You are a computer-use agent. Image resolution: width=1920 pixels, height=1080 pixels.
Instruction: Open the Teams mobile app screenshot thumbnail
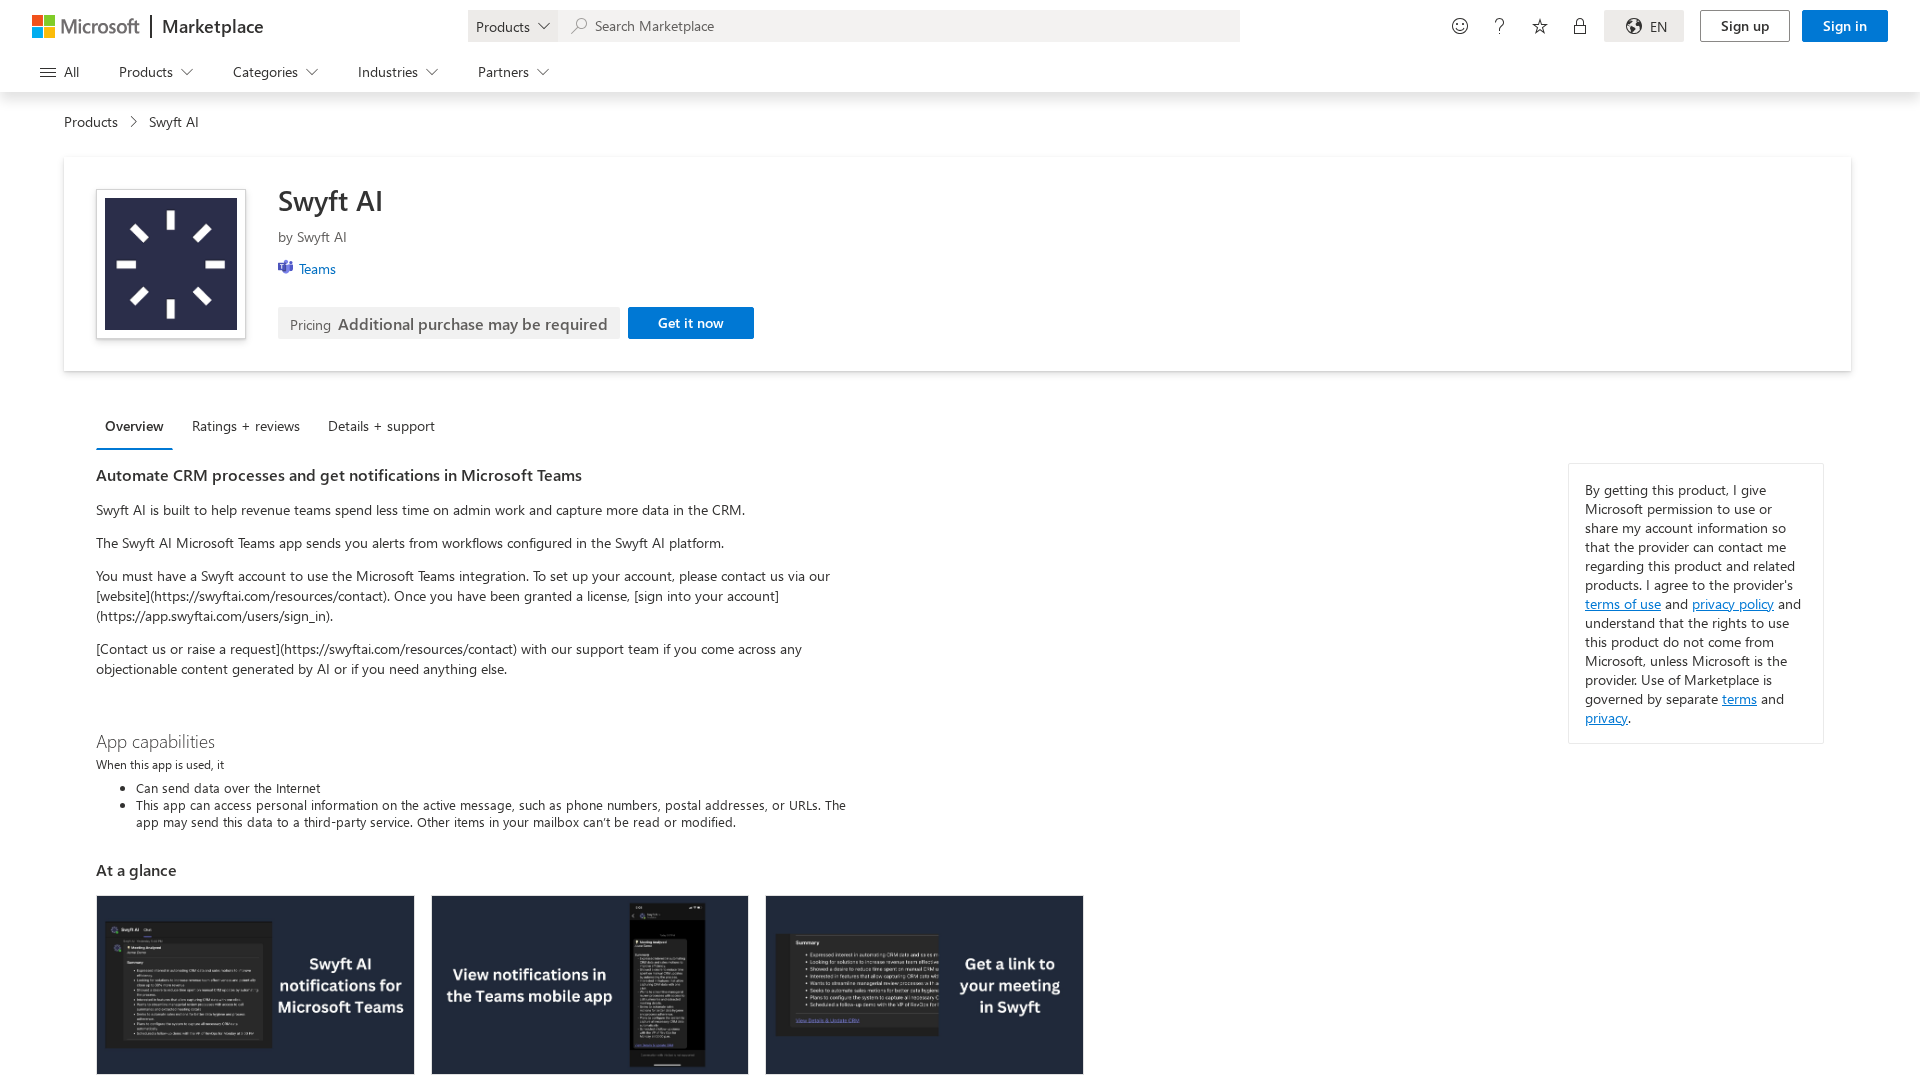pyautogui.click(x=590, y=985)
